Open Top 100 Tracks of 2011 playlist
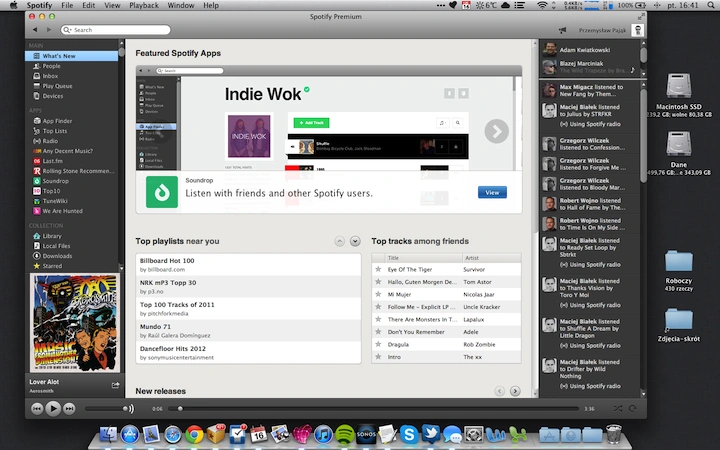 tap(248, 309)
